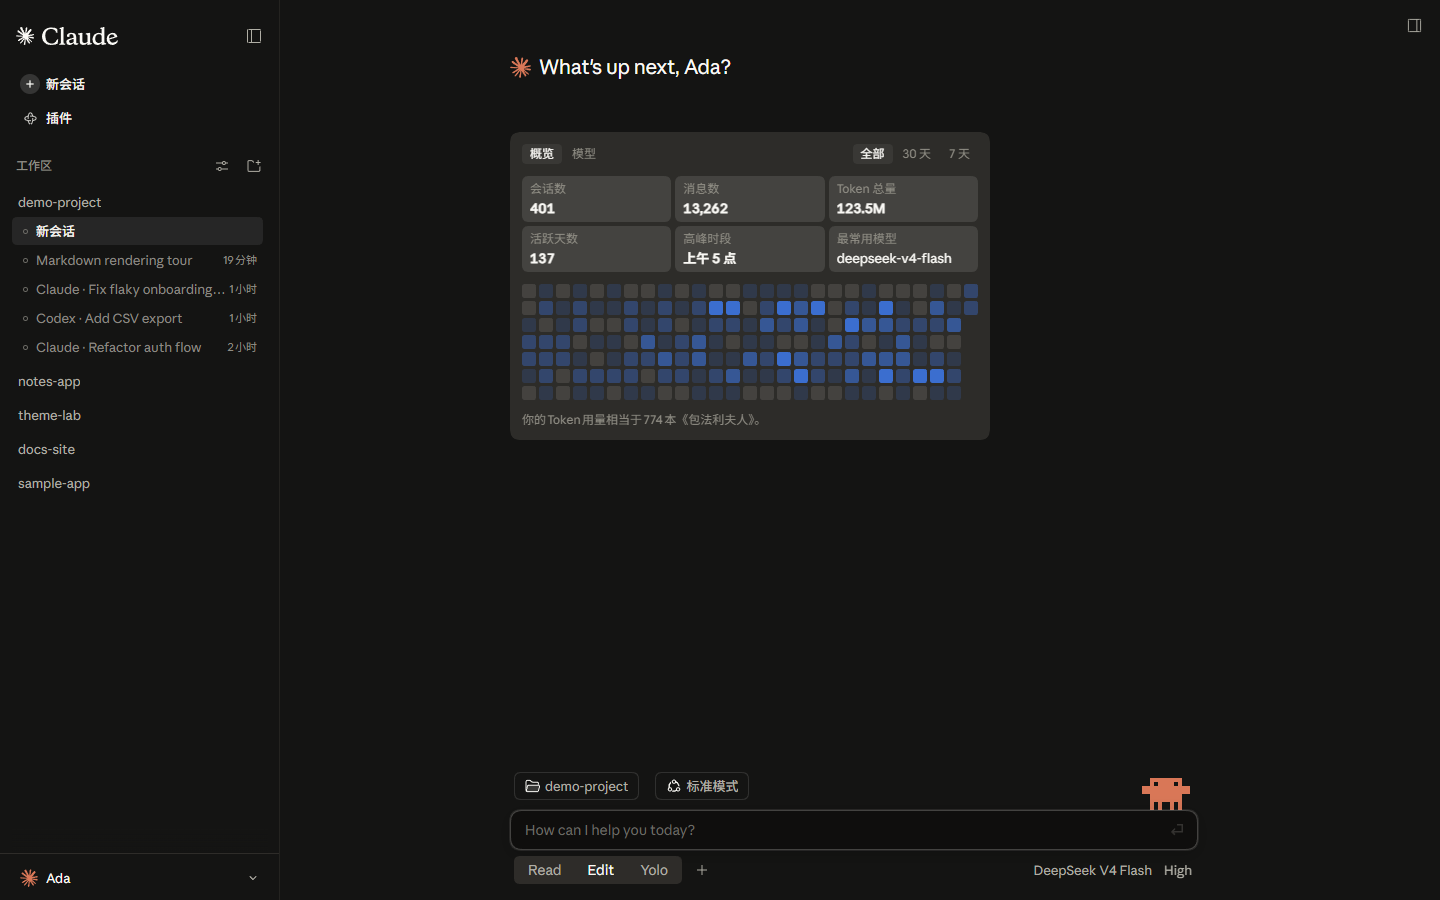1440x900 pixels.
Task: Click the 会话数 401 stat card
Action: coord(596,199)
